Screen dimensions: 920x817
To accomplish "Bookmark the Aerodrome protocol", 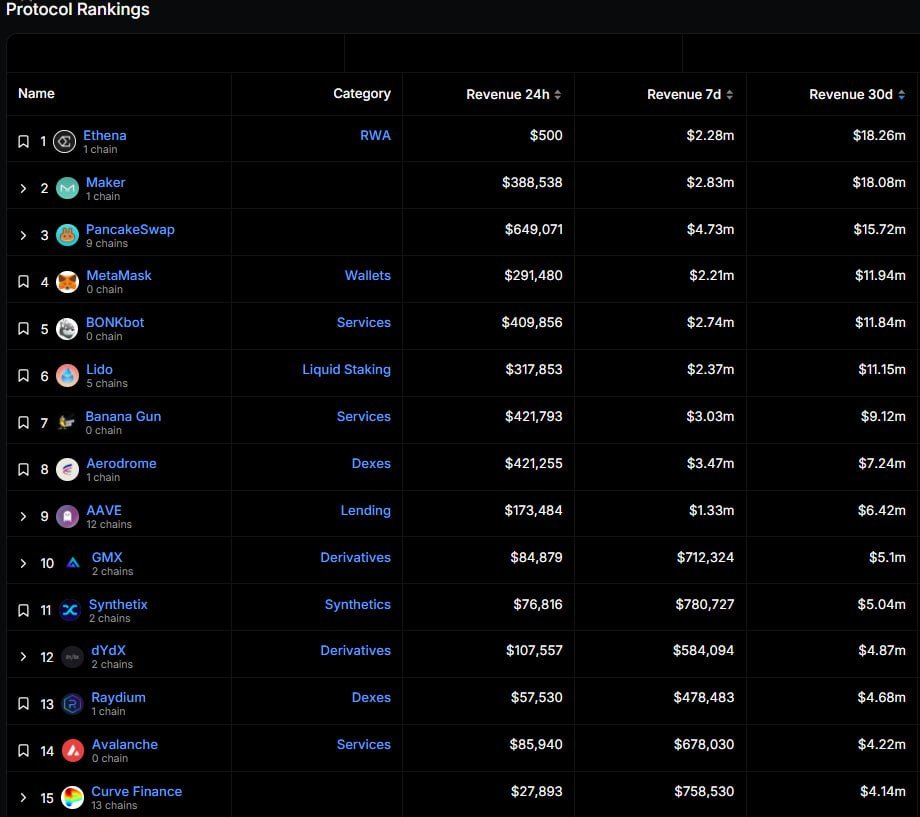I will click(23, 470).
